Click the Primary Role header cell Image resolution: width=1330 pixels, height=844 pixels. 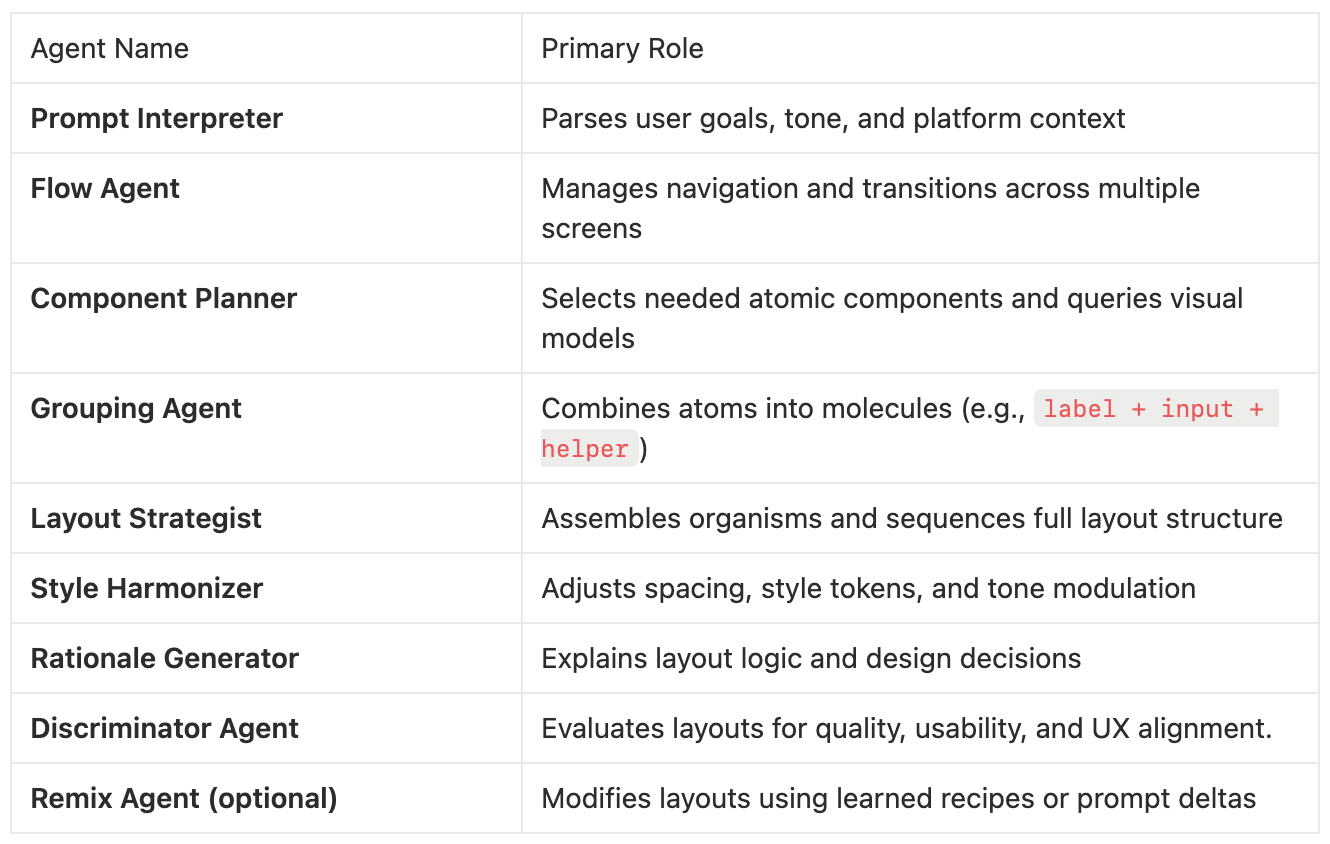pyautogui.click(x=622, y=49)
